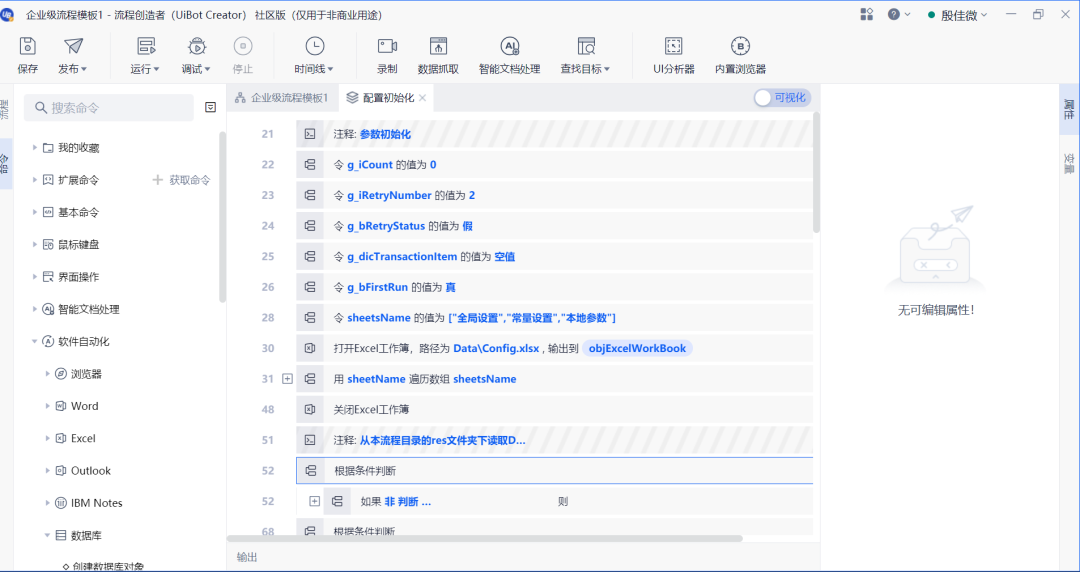Select the Word tree item
This screenshot has height=572, width=1080.
(x=85, y=406)
